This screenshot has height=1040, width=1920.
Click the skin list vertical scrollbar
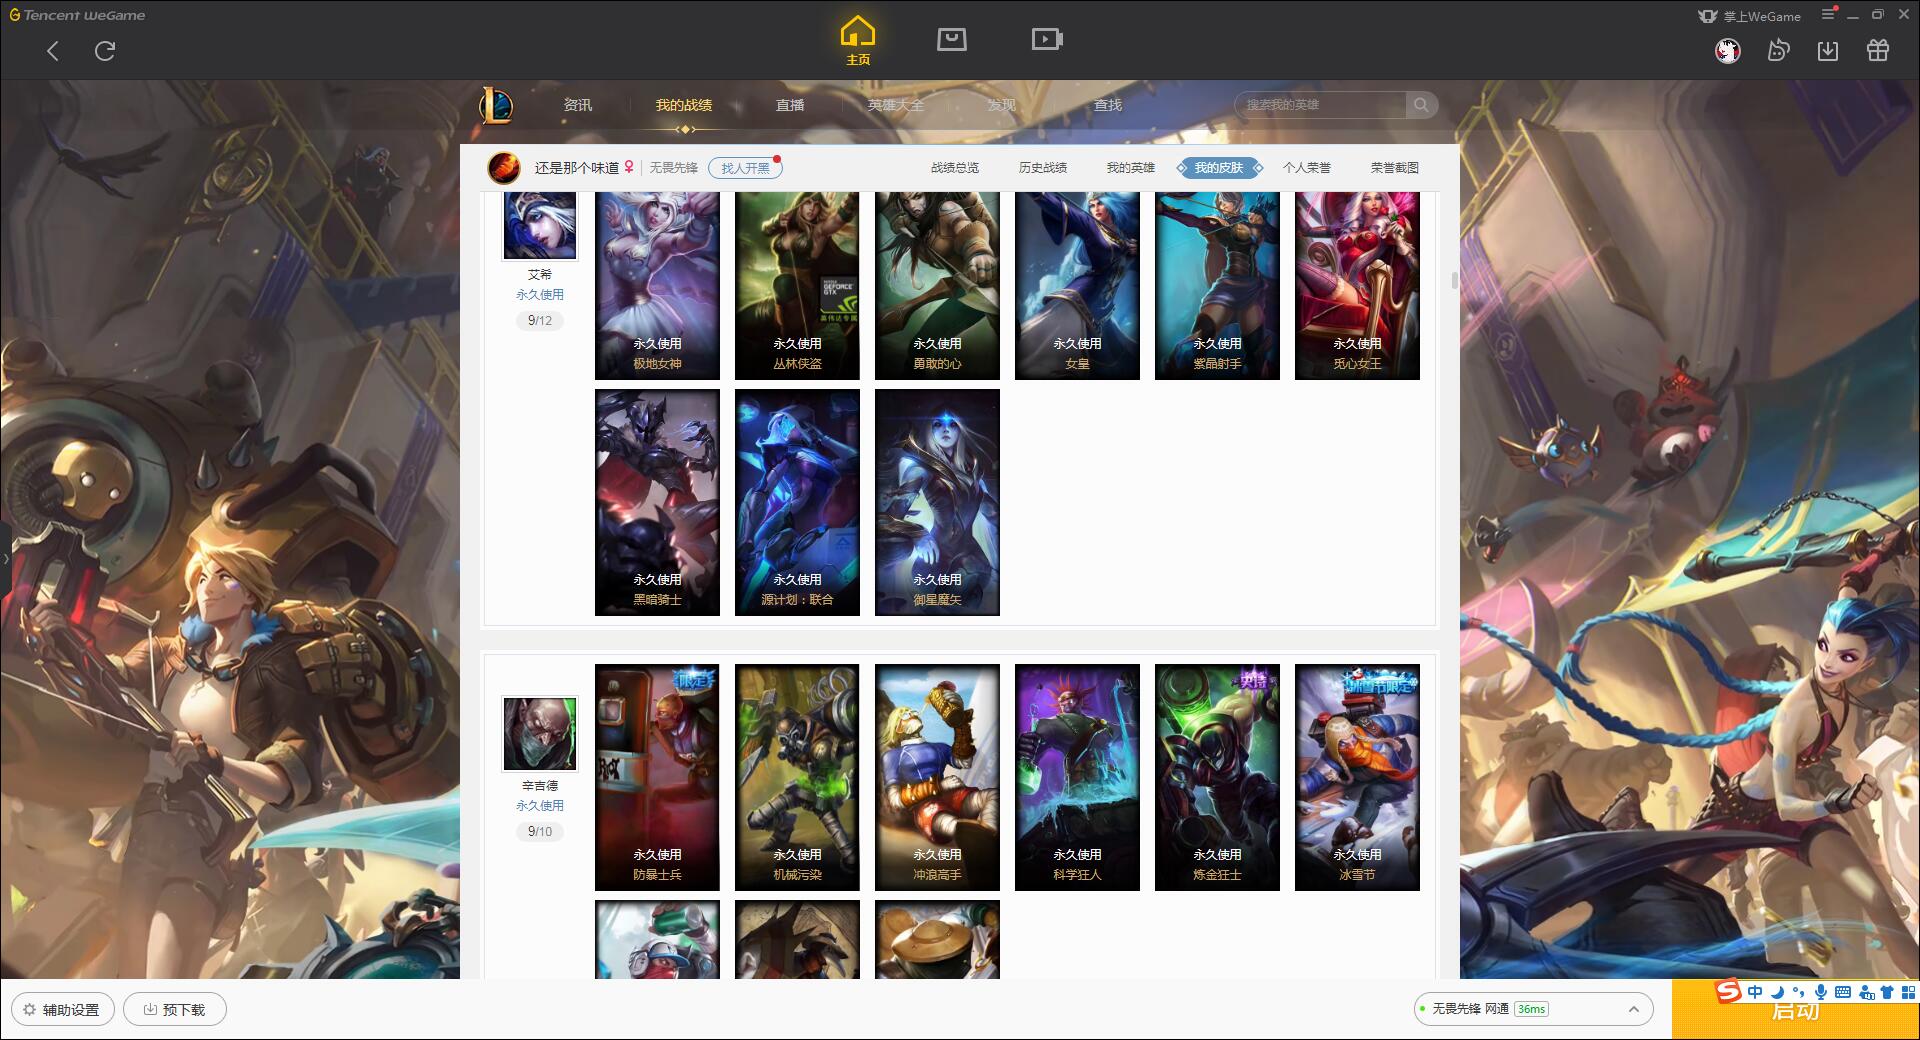(1454, 280)
